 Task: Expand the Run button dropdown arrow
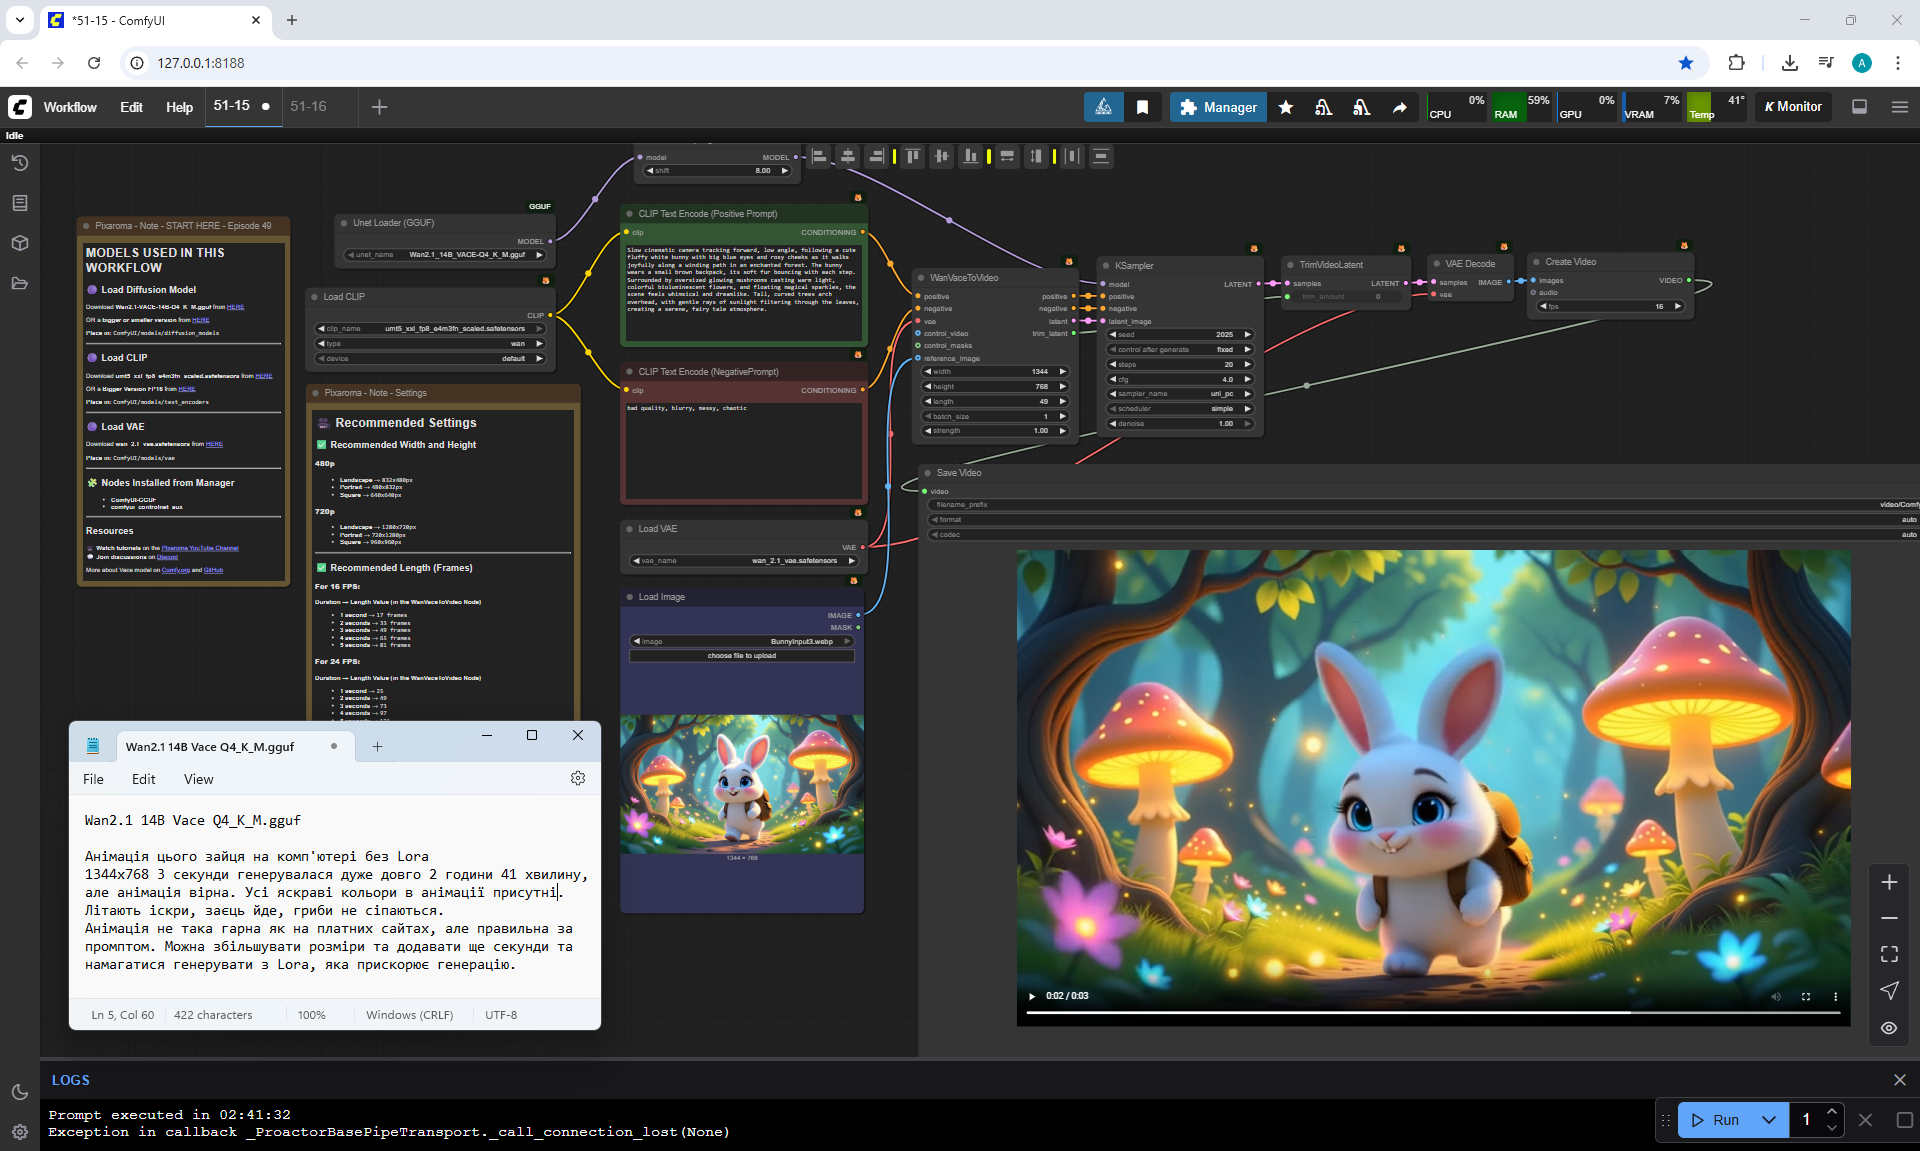tap(1768, 1120)
